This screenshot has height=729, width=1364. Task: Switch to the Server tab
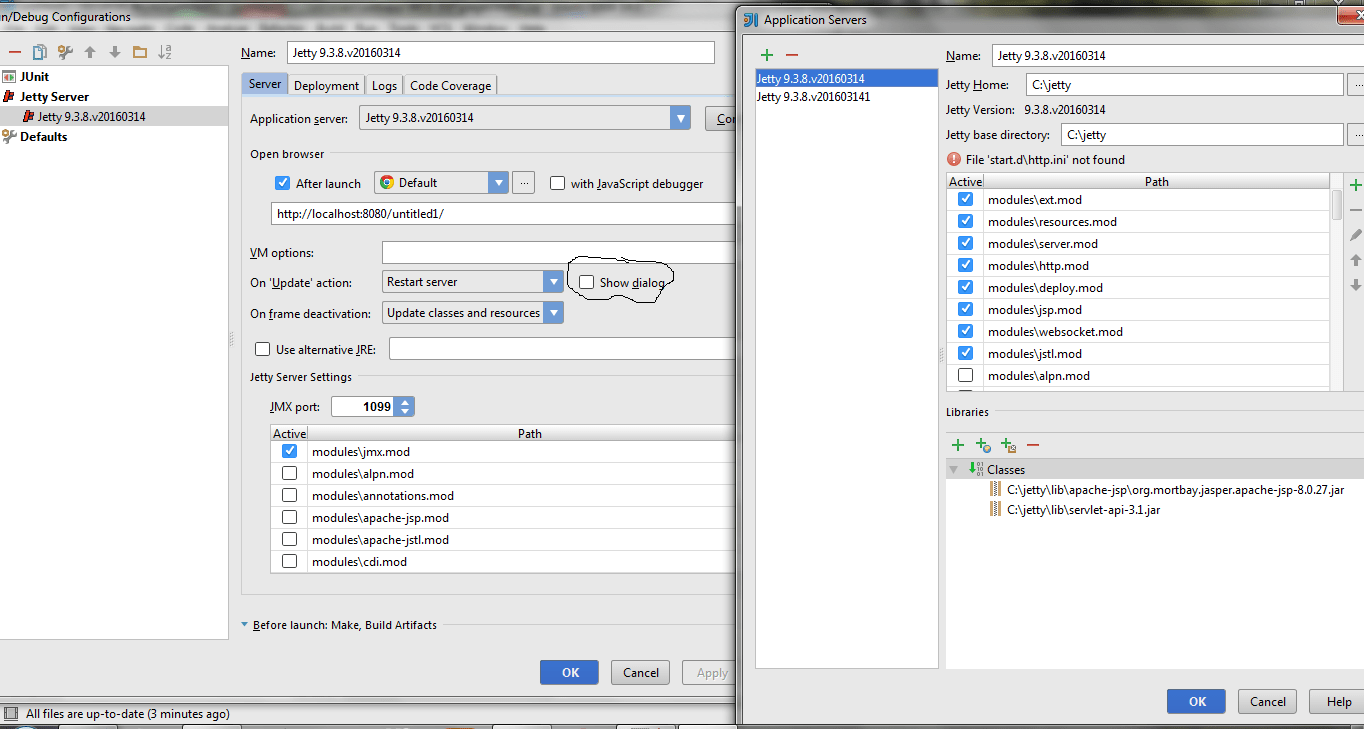265,85
